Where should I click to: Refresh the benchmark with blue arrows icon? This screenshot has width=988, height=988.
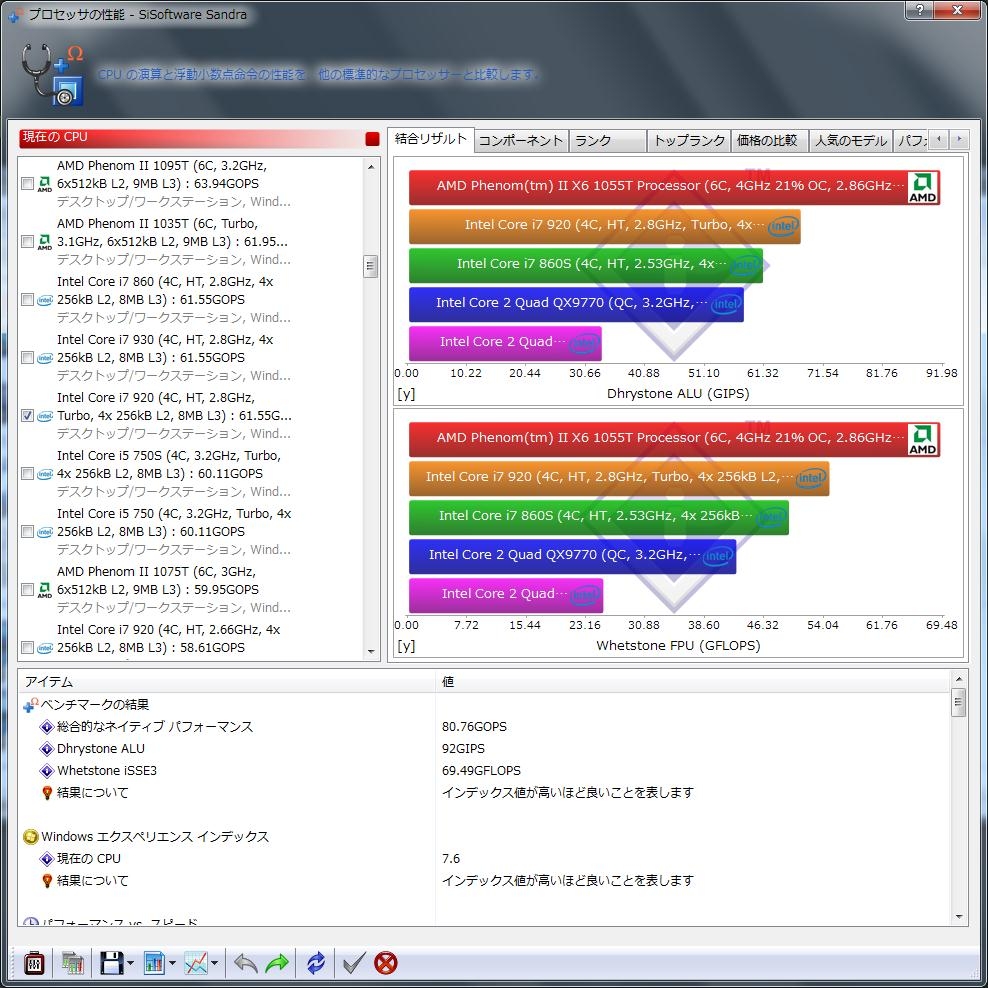coord(316,963)
